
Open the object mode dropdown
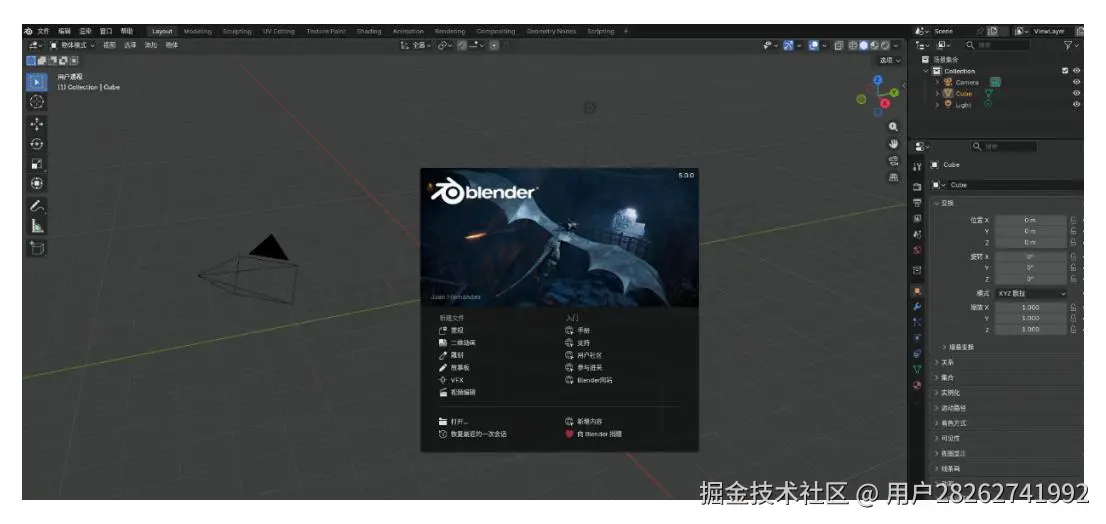click(72, 45)
